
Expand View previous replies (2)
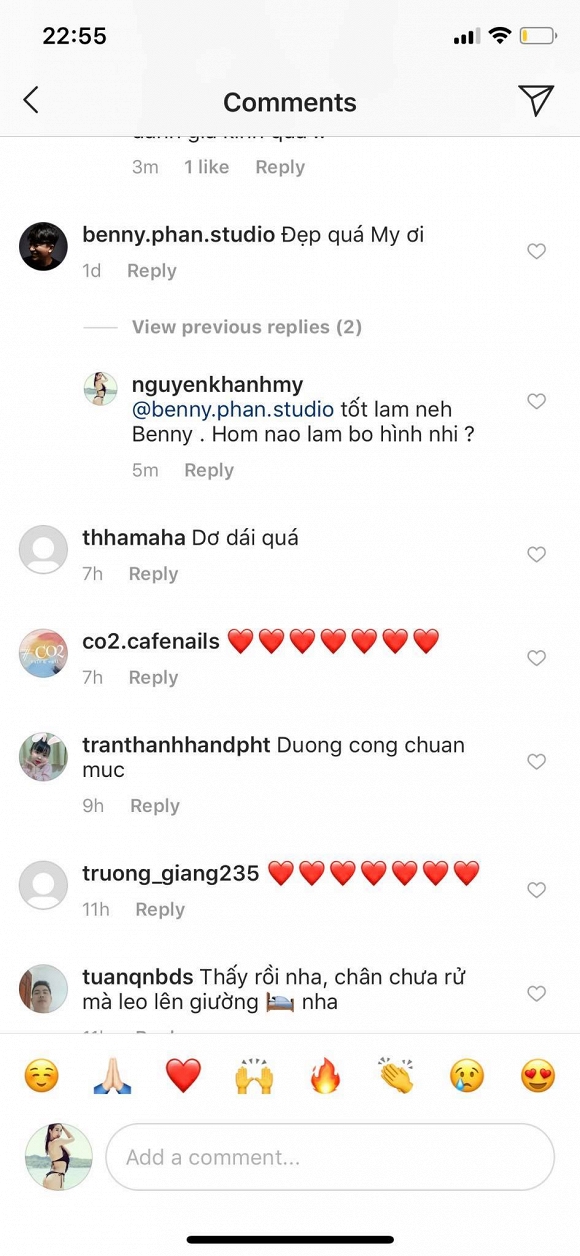pos(245,327)
